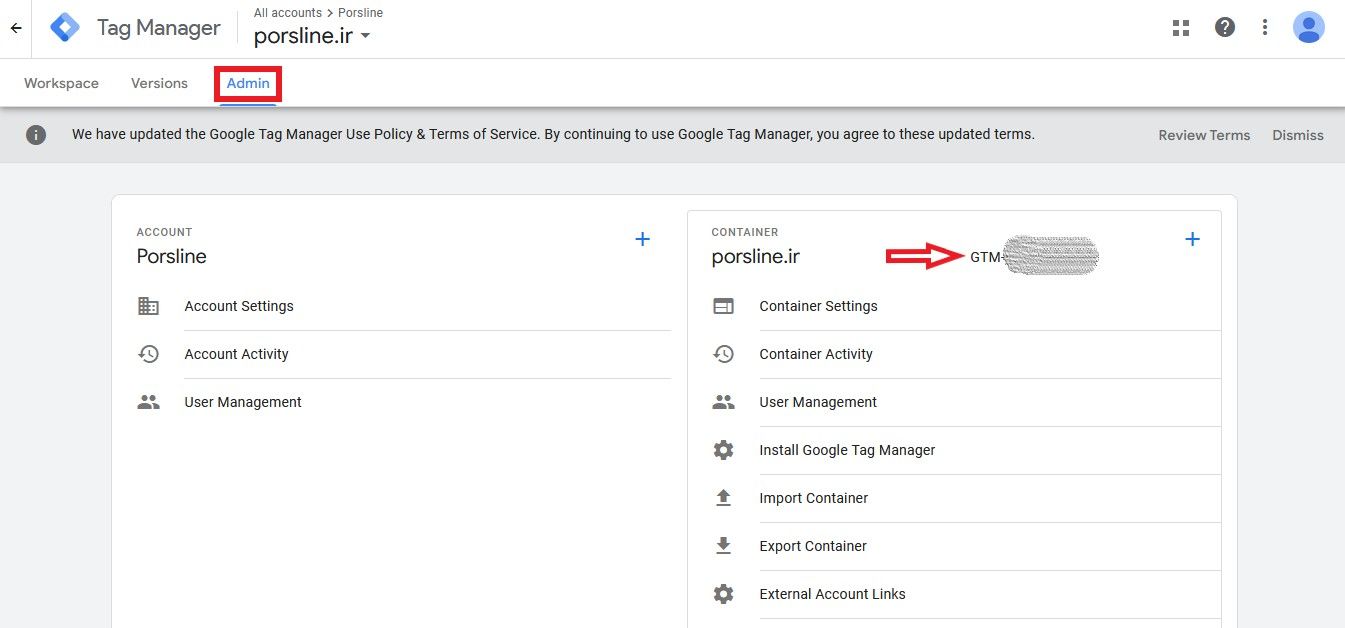The width and height of the screenshot is (1345, 628).
Task: Click the Tag Manager title text
Action: point(159,28)
